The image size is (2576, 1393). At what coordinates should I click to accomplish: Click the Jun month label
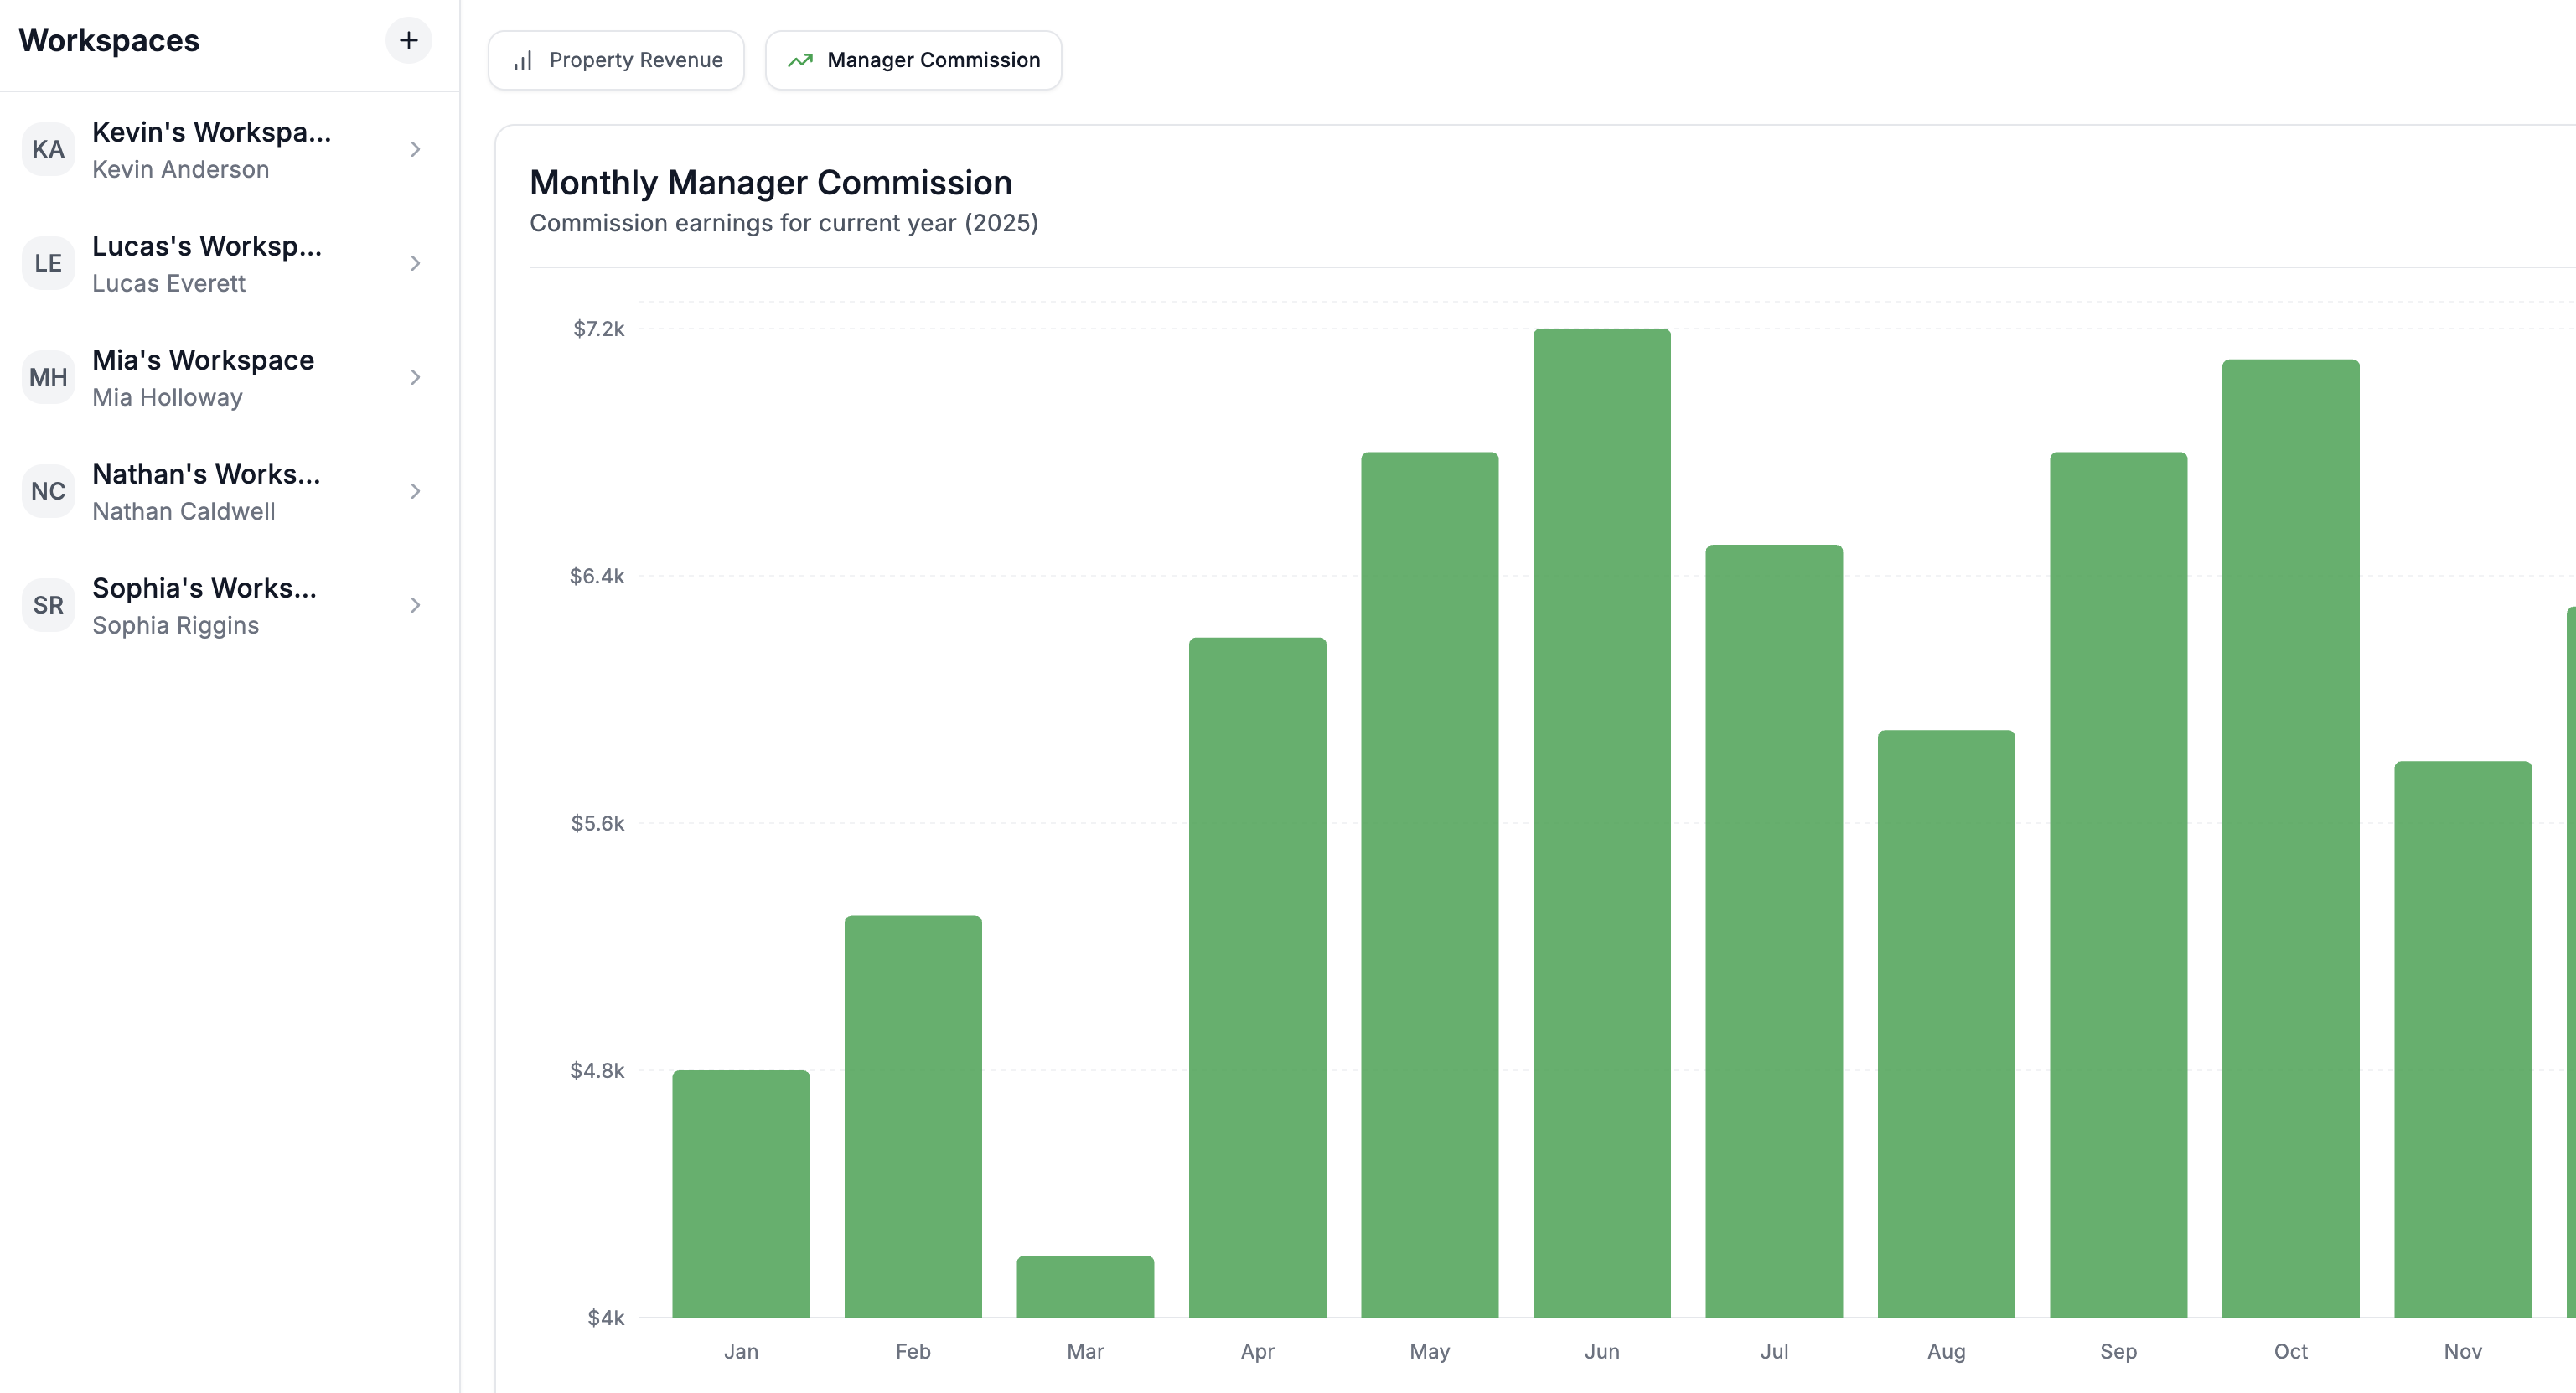[x=1602, y=1352]
